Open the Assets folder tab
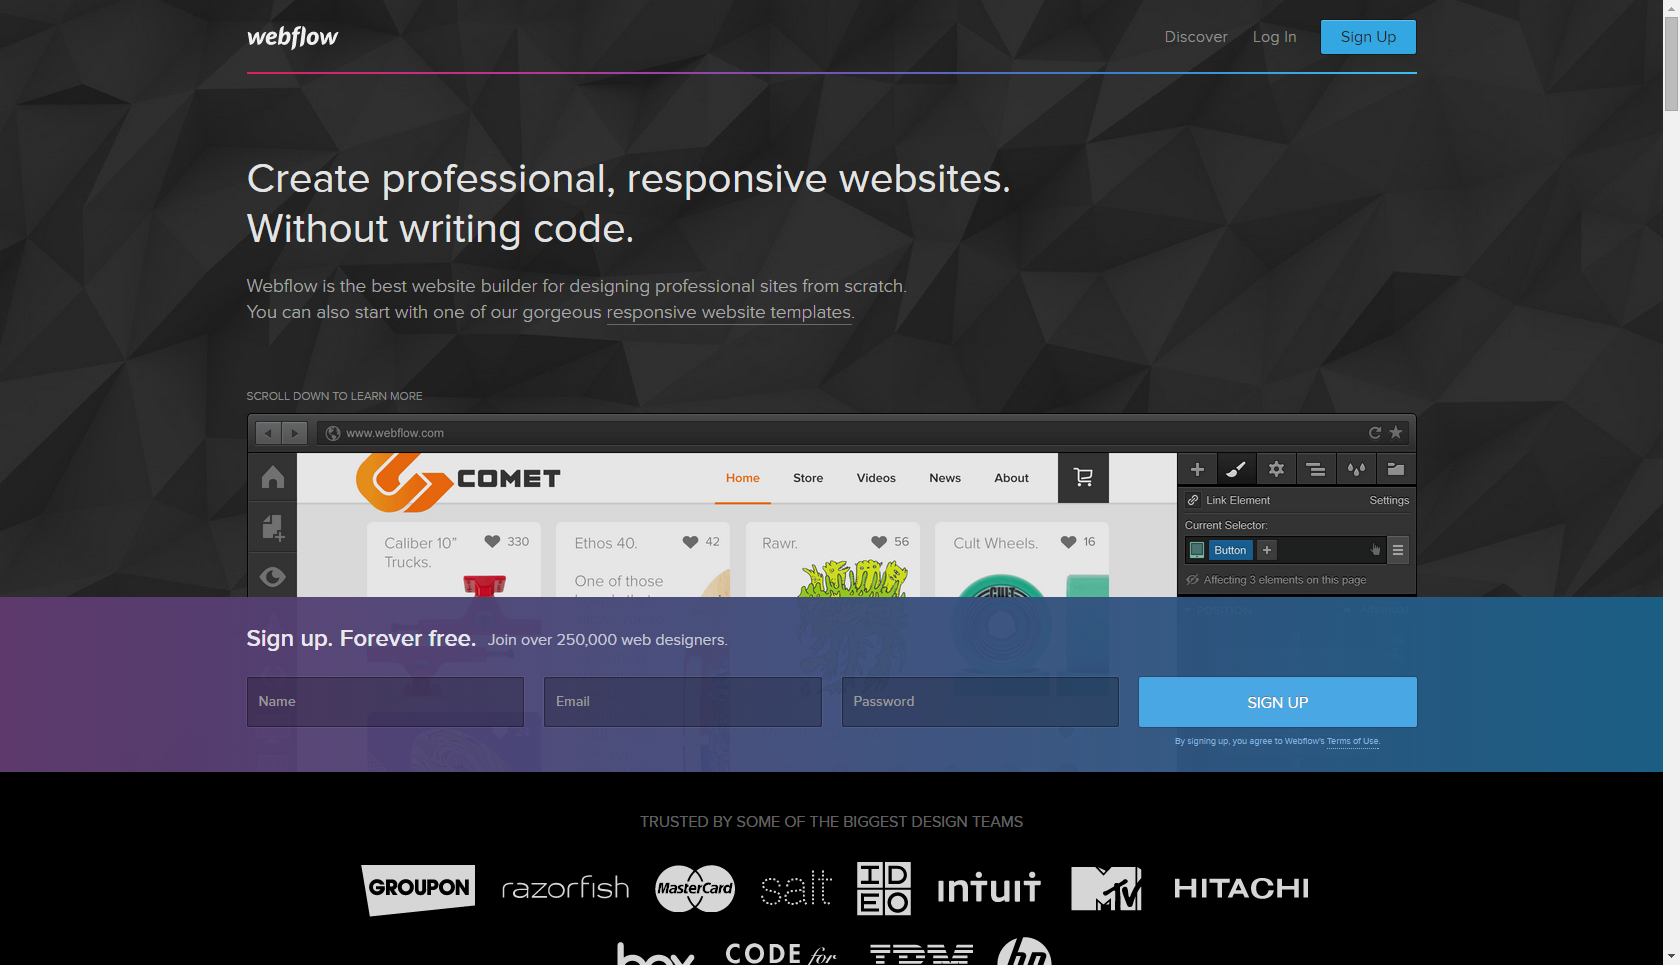Viewport: 1680px width, 965px height. click(x=1396, y=469)
